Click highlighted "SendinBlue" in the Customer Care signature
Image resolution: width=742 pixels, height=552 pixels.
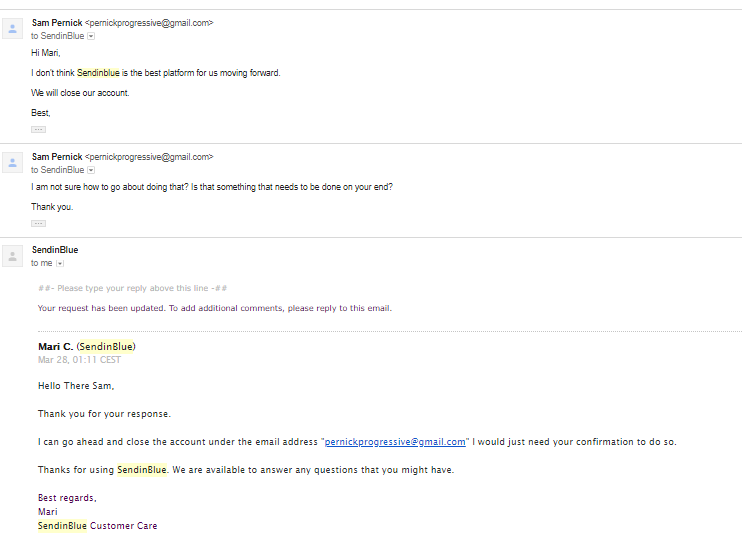coord(62,526)
